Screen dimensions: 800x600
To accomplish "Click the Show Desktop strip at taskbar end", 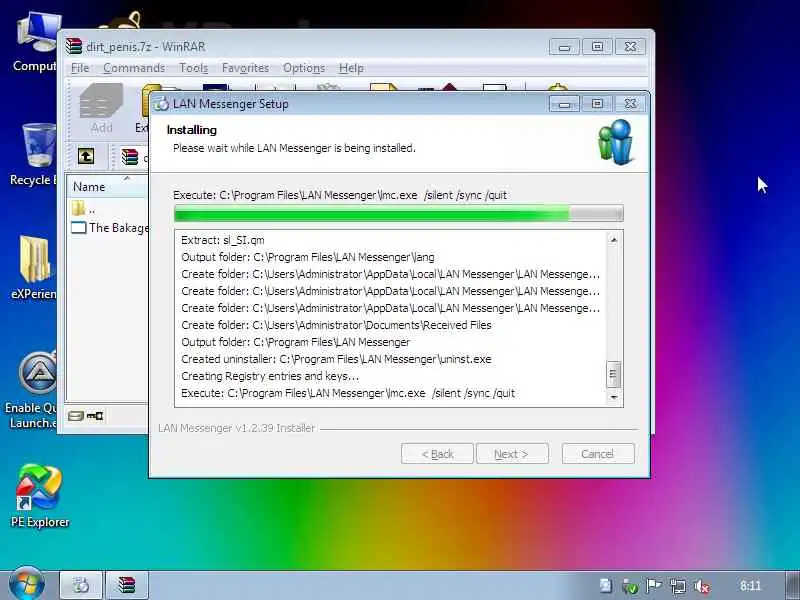I will click(x=792, y=586).
